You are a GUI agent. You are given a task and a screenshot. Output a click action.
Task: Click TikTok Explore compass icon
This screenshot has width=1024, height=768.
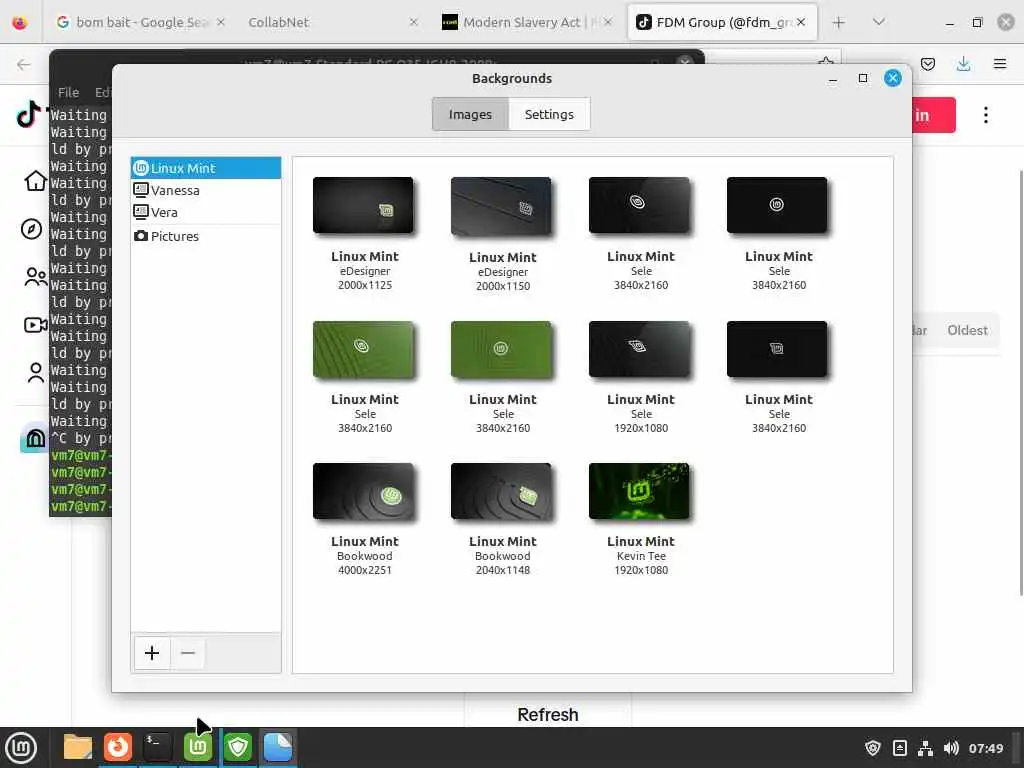31,229
